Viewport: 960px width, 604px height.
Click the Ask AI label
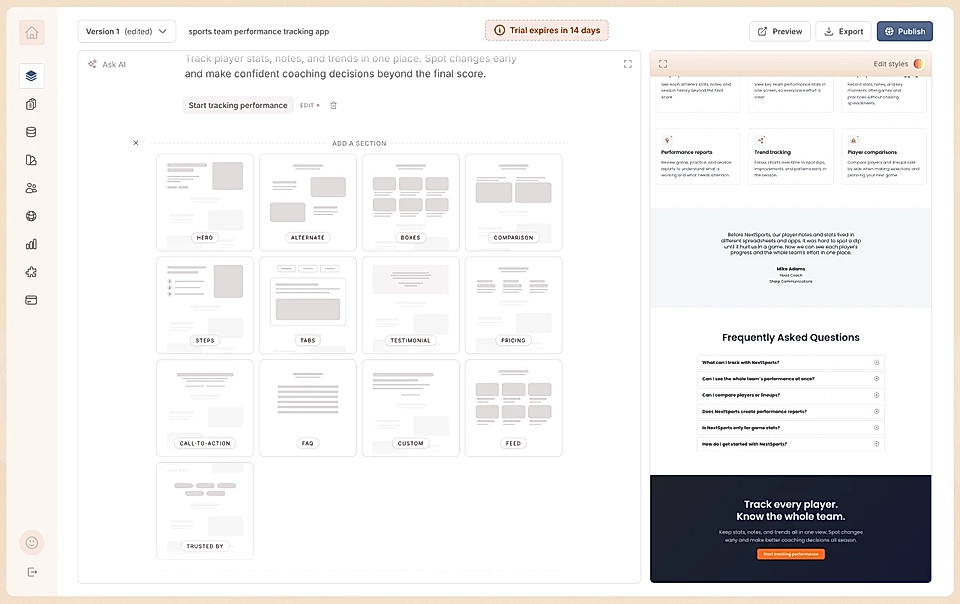tap(114, 64)
